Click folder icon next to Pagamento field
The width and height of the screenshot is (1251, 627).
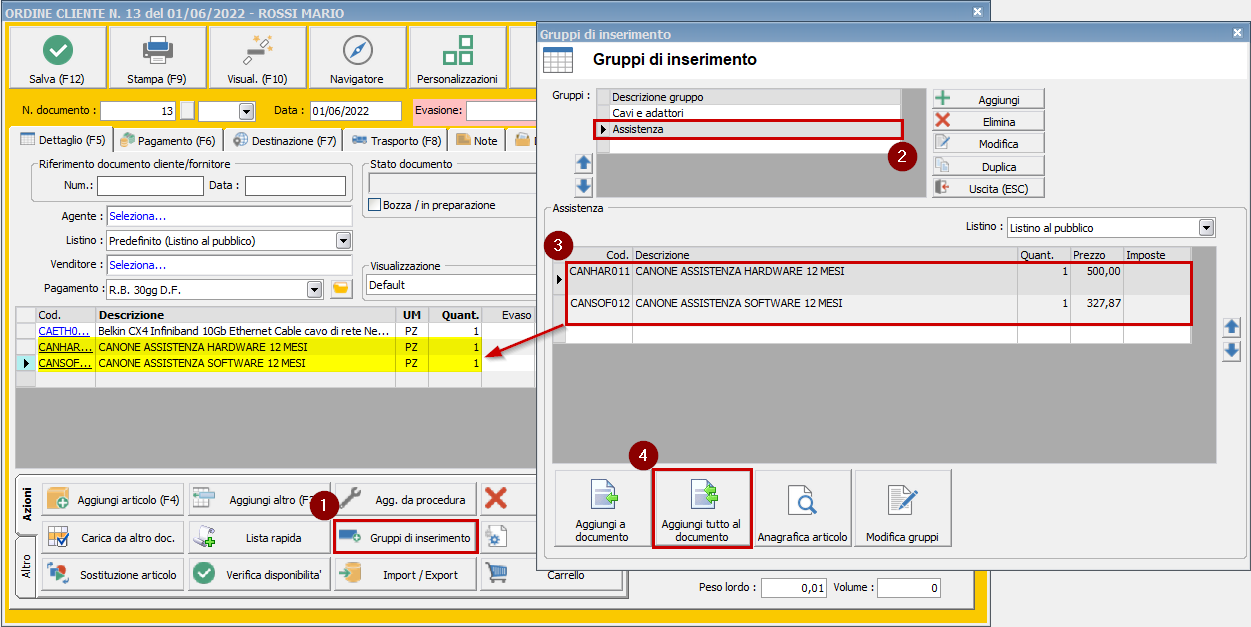[342, 289]
